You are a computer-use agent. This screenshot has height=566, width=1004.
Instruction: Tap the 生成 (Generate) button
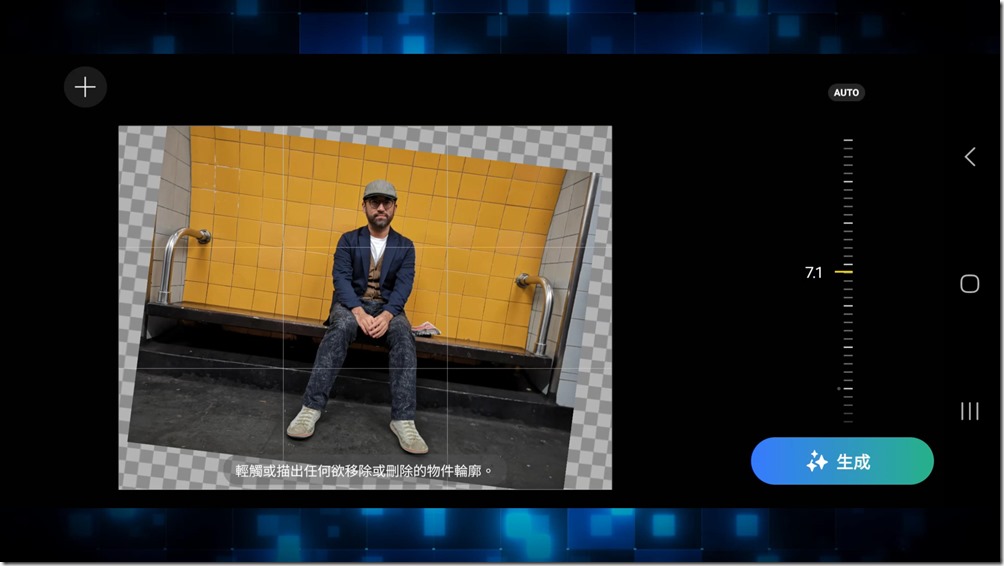(x=842, y=461)
